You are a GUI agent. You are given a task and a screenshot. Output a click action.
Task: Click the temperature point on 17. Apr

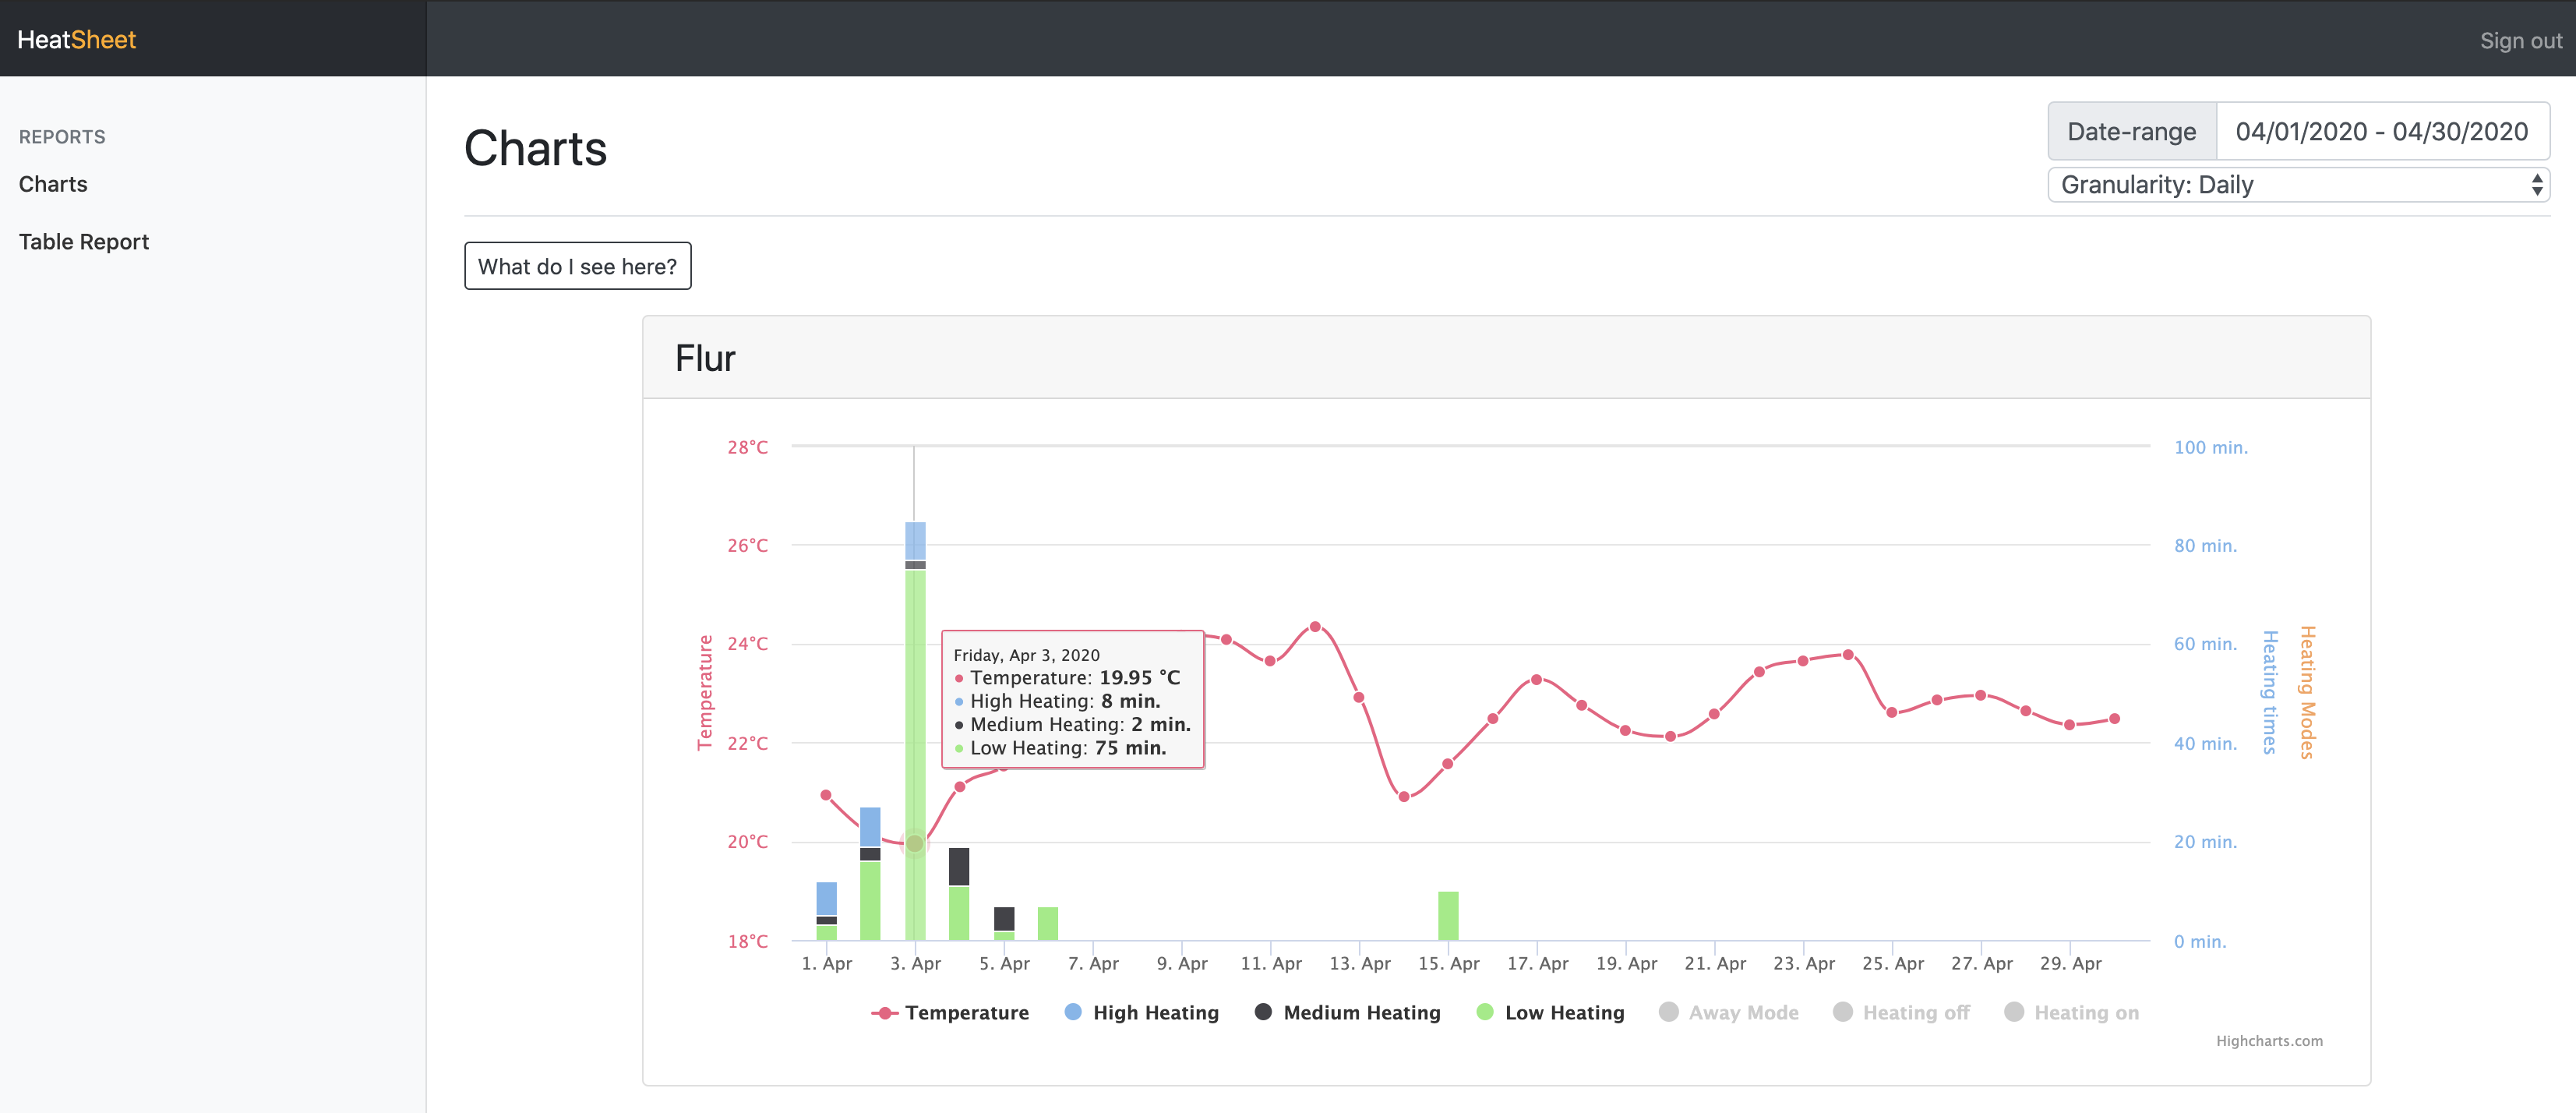(1537, 680)
